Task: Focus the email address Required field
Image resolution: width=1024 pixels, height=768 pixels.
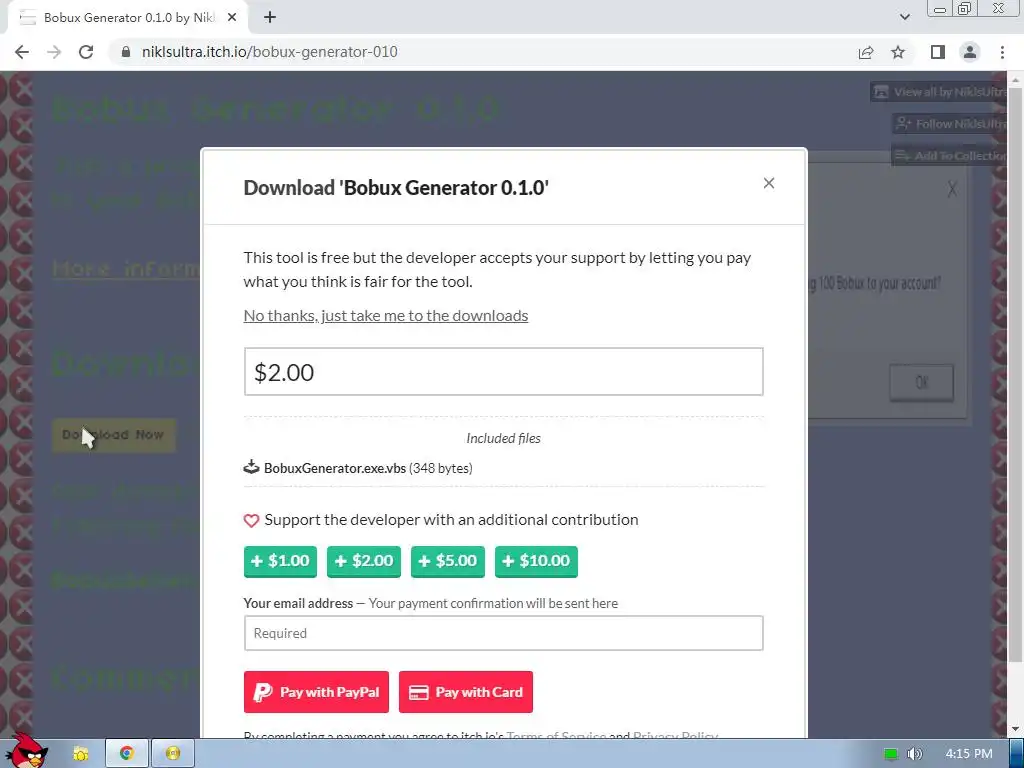Action: [504, 633]
